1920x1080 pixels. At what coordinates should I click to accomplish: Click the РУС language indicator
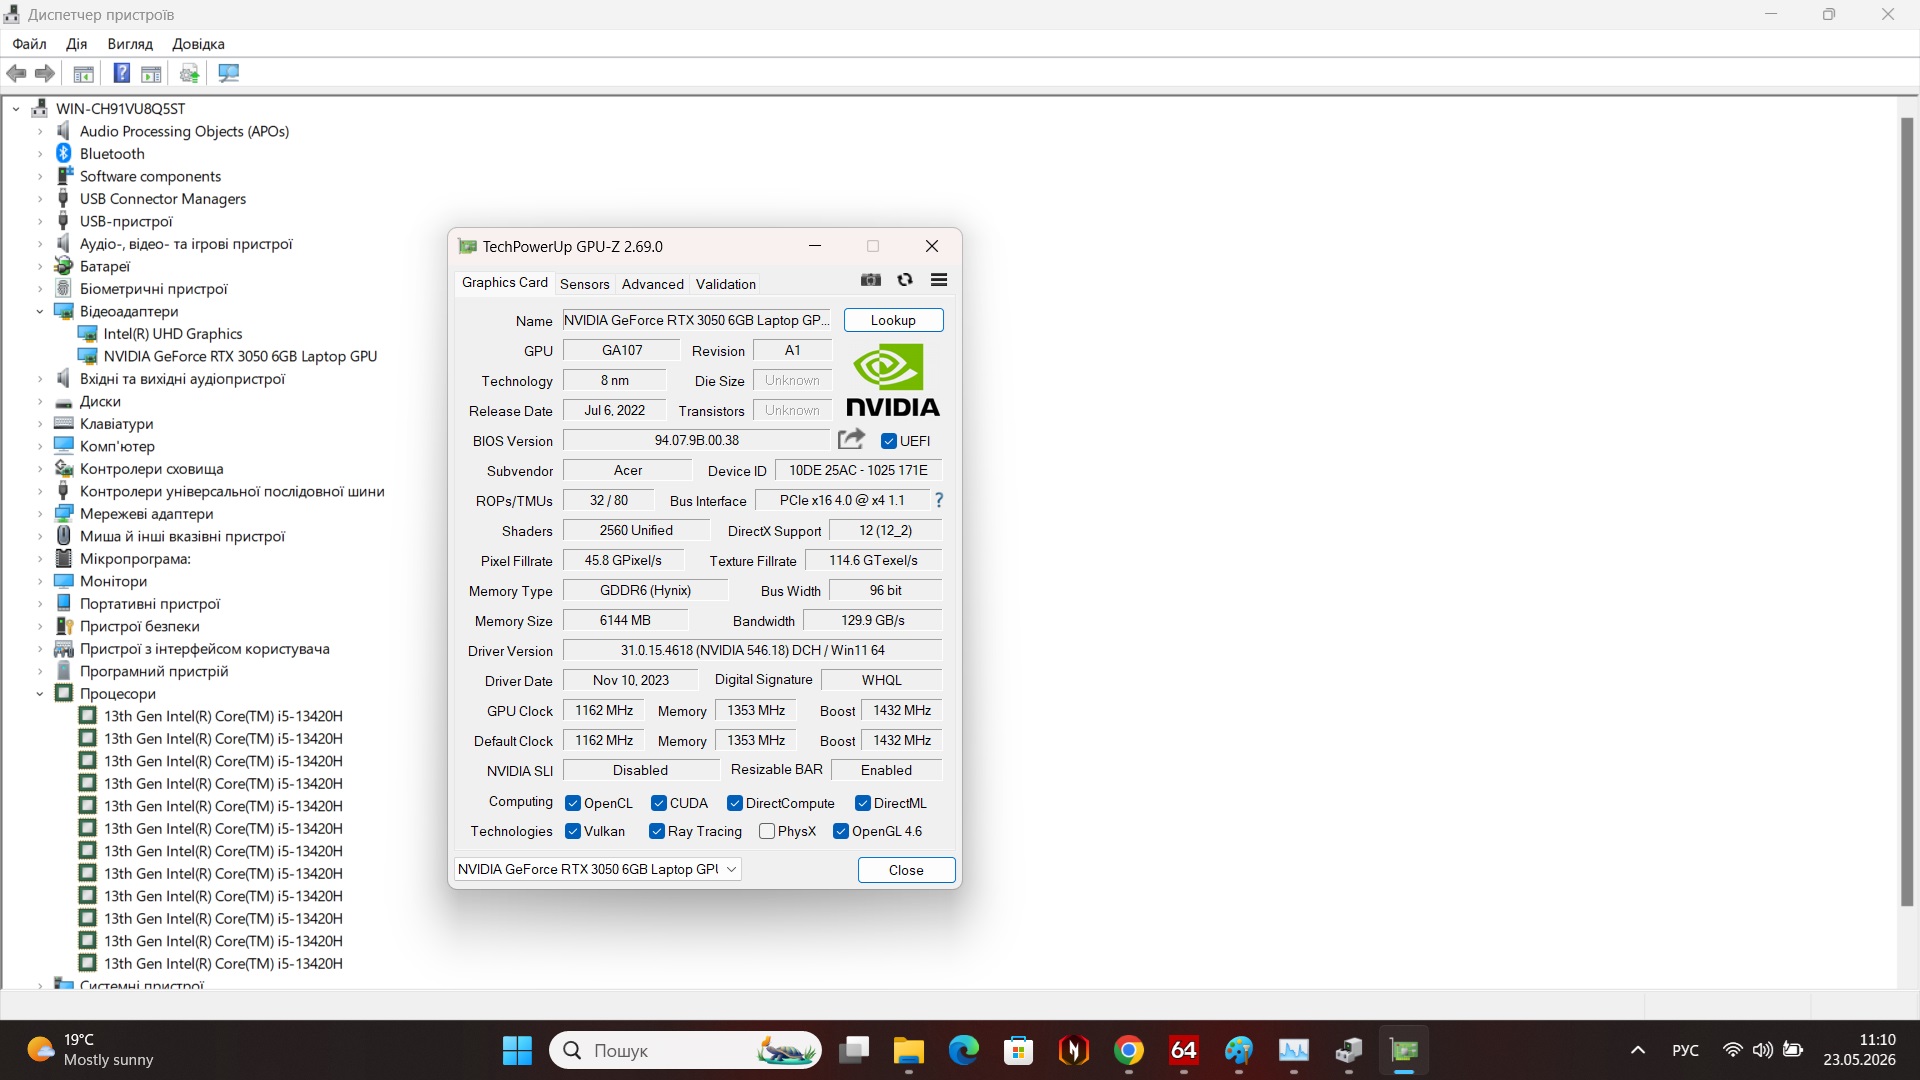tap(1686, 1050)
